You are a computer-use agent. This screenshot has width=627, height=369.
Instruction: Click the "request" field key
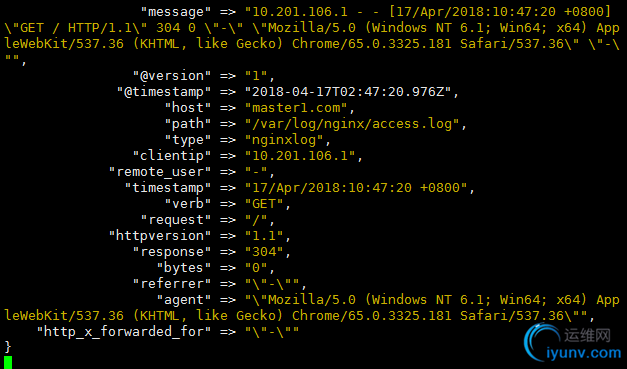[176, 220]
